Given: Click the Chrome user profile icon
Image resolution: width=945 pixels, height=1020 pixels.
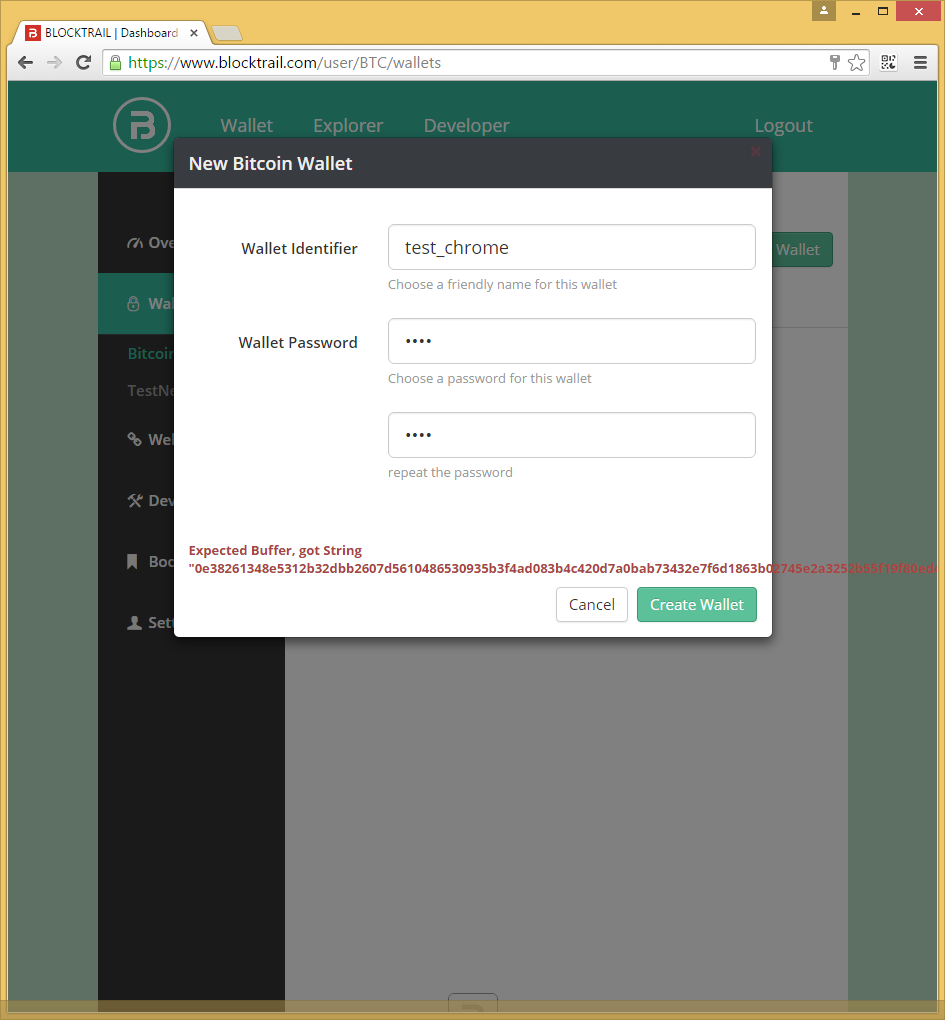Looking at the screenshot, I should (824, 10).
